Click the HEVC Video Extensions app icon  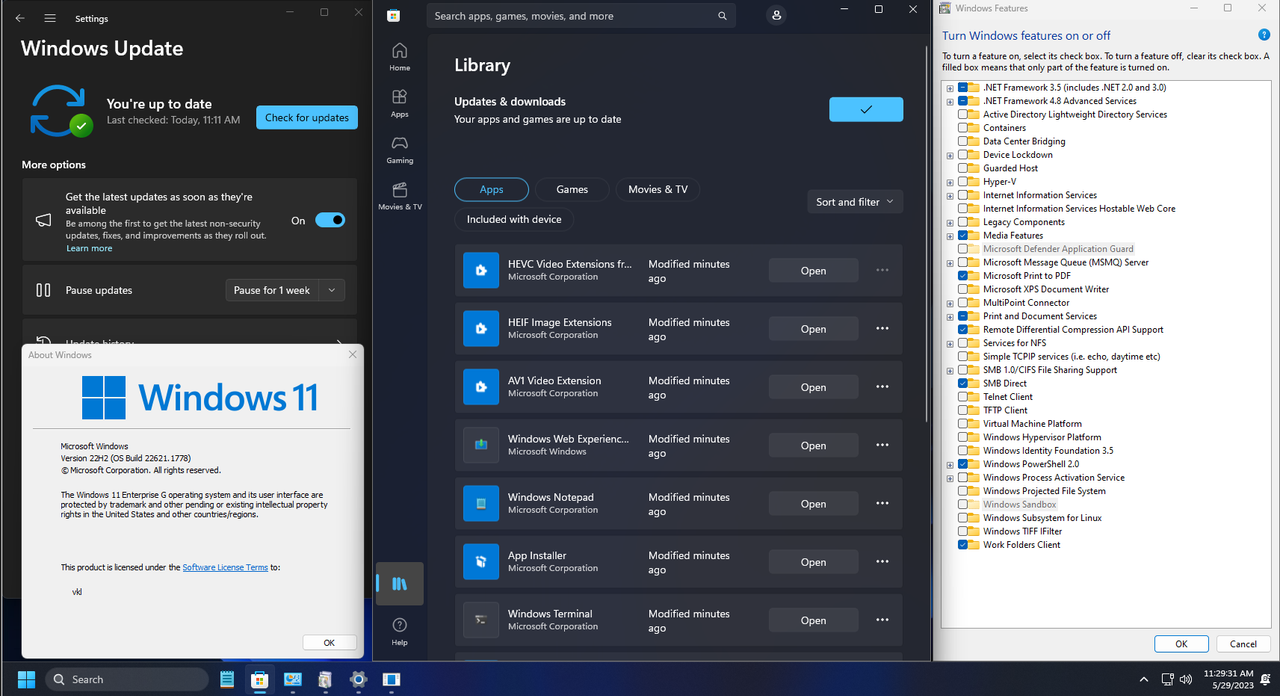pyautogui.click(x=481, y=270)
